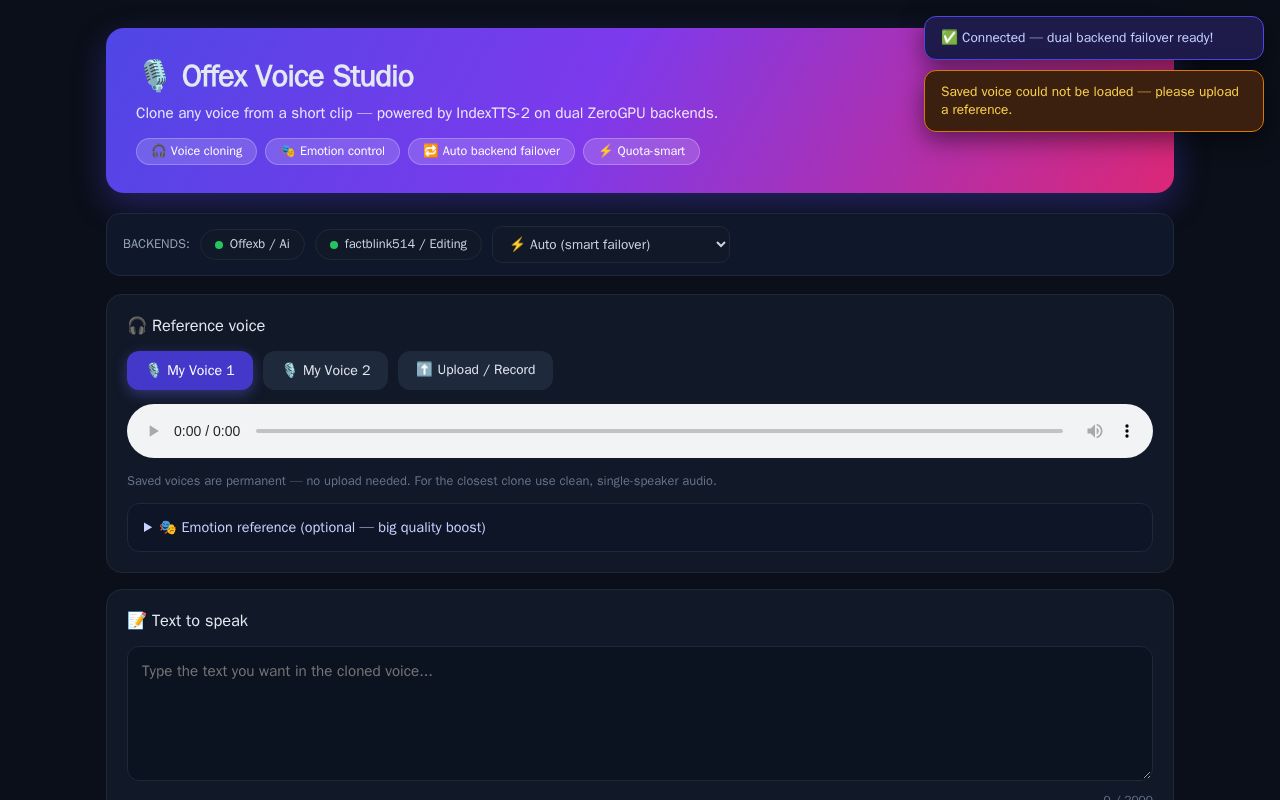The image size is (1280, 800).
Task: Open the Auto (smart failover) backend dropdown
Action: [611, 244]
